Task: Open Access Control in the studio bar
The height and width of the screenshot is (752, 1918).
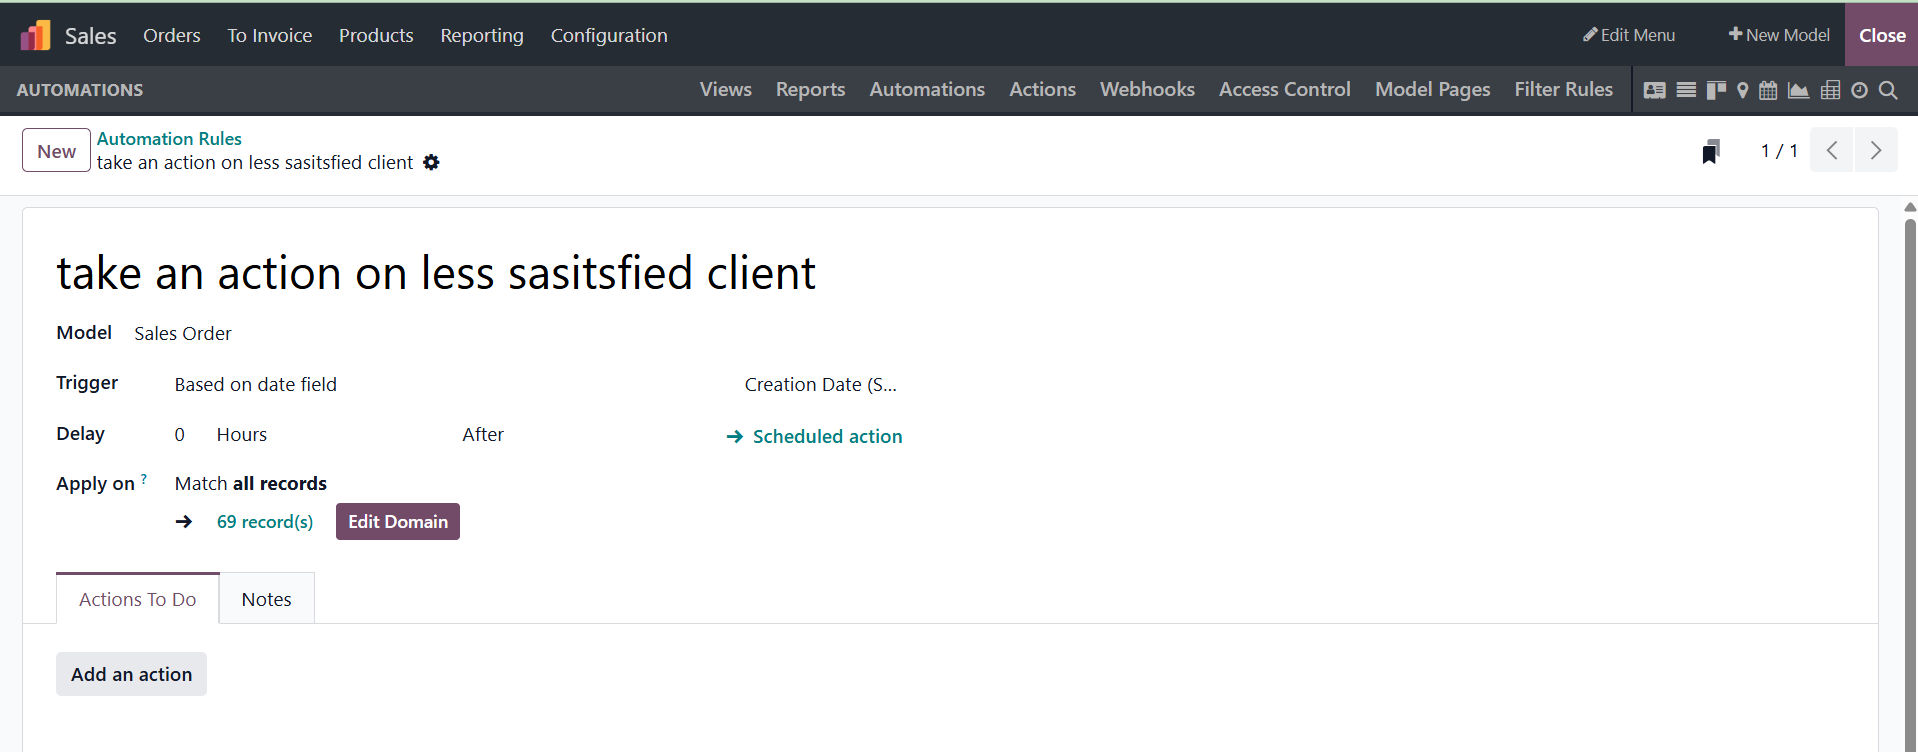Action: 1285,90
